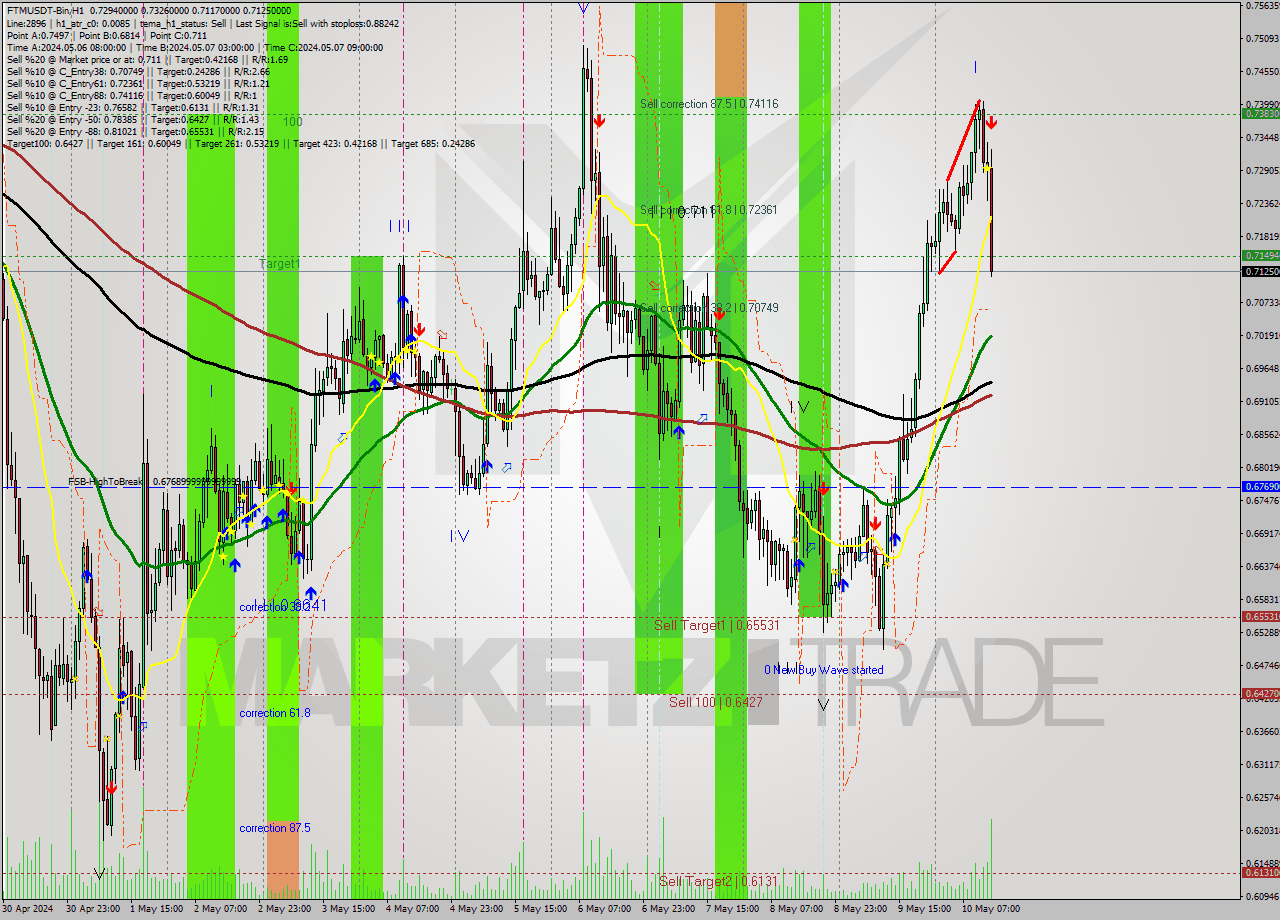Select the 'Last Signal is:Sell with stoploss' text
The image size is (1280, 920).
(298, 23)
